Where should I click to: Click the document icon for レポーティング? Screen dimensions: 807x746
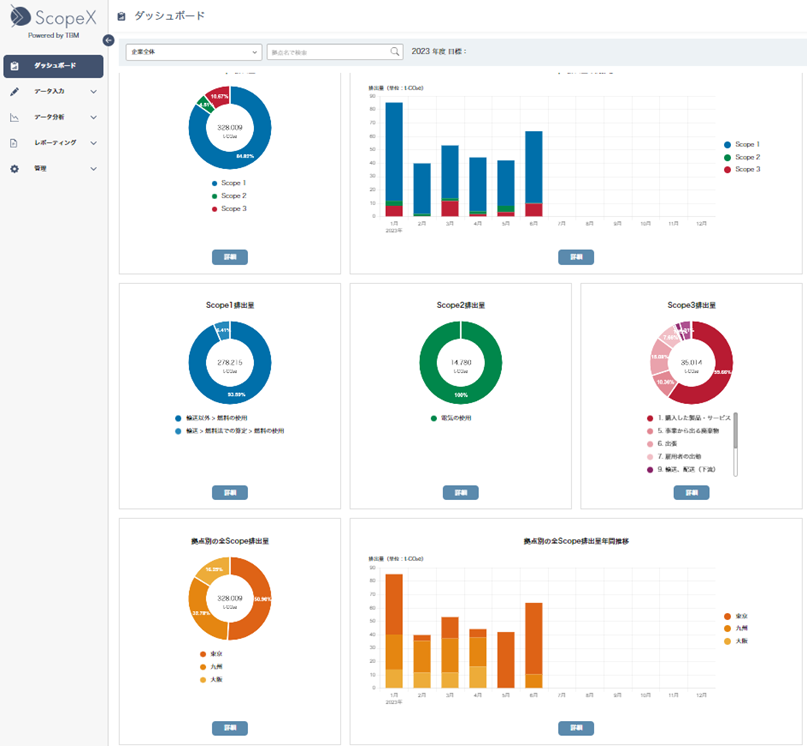[x=14, y=143]
